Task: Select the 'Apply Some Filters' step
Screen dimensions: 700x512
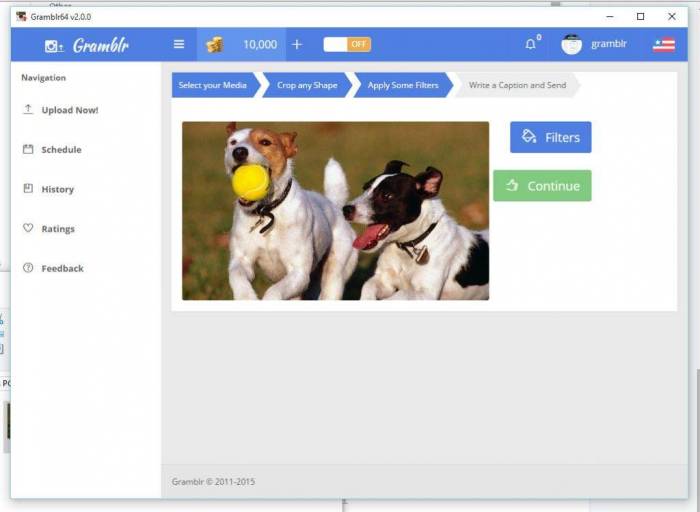Action: click(x=402, y=85)
